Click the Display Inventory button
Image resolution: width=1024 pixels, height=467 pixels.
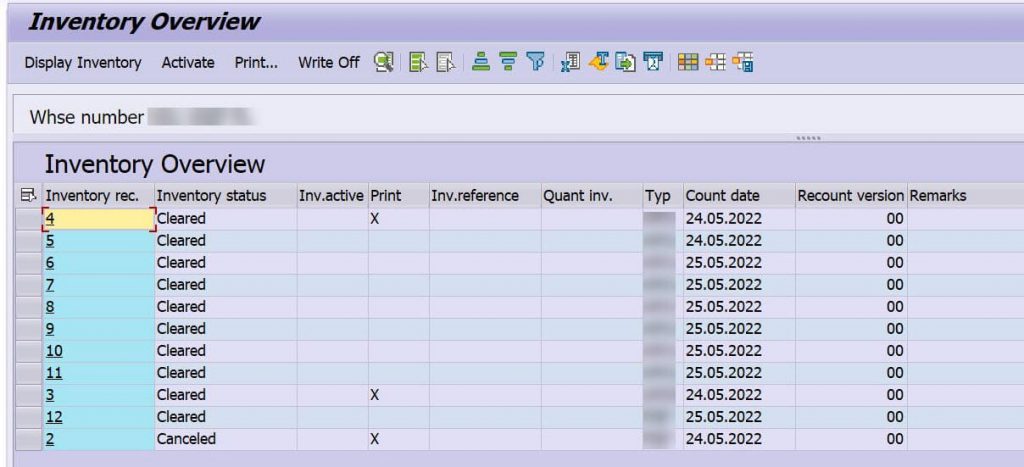pyautogui.click(x=83, y=63)
